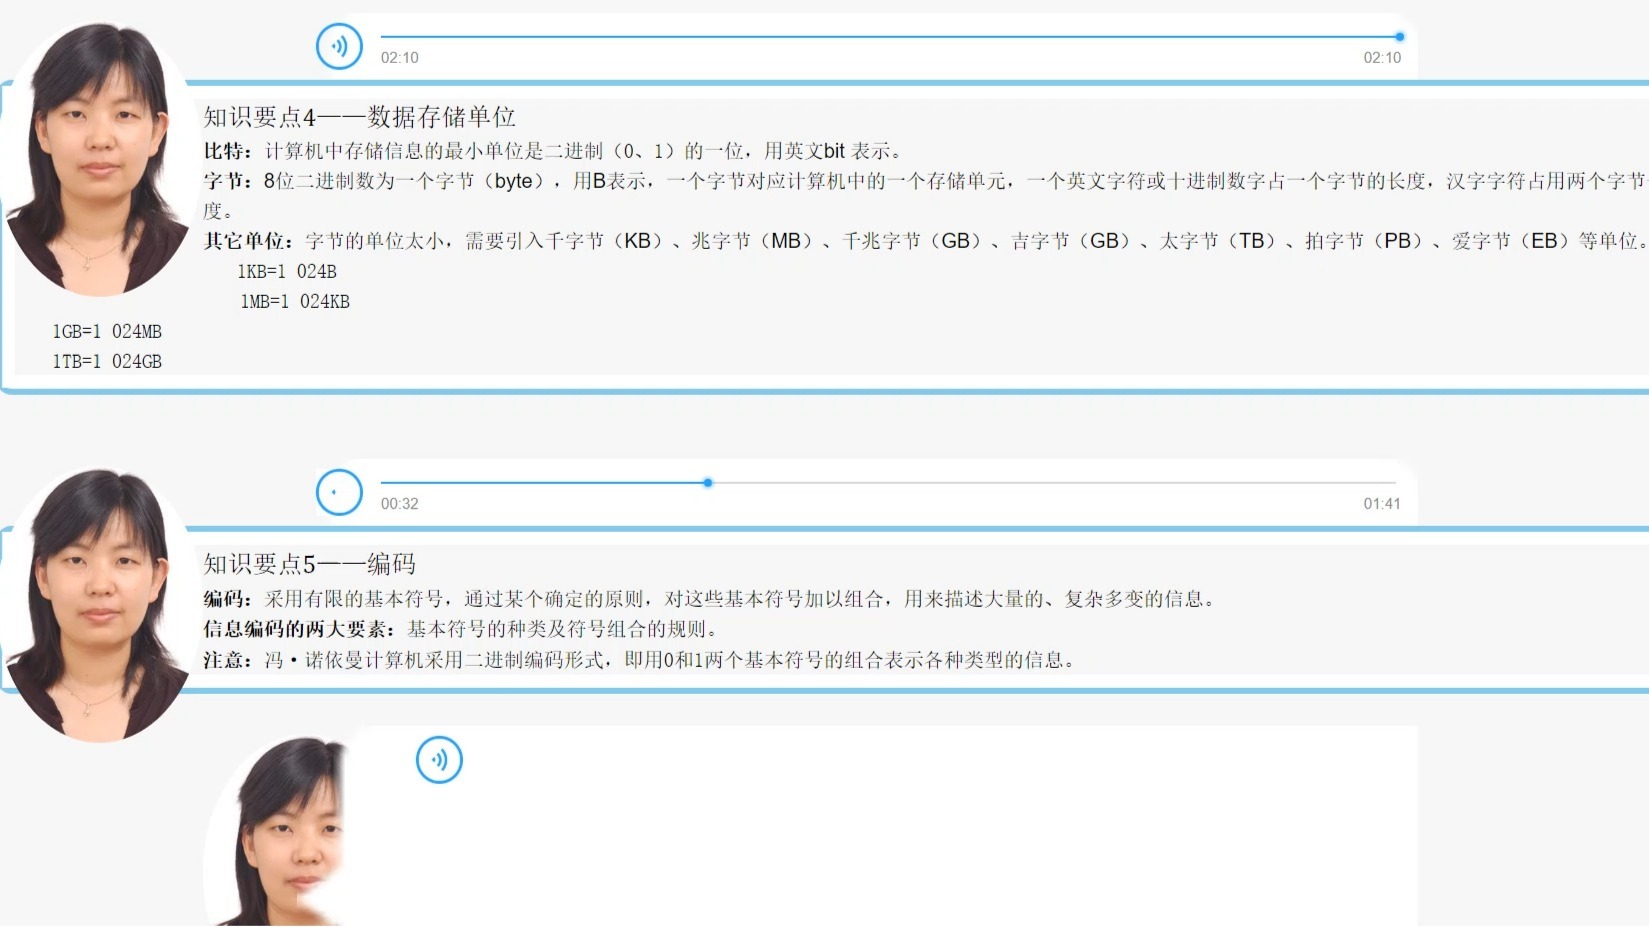This screenshot has width=1649, height=927.
Task: Activate the circular audio control beside 知识要点5
Action: [x=339, y=492]
